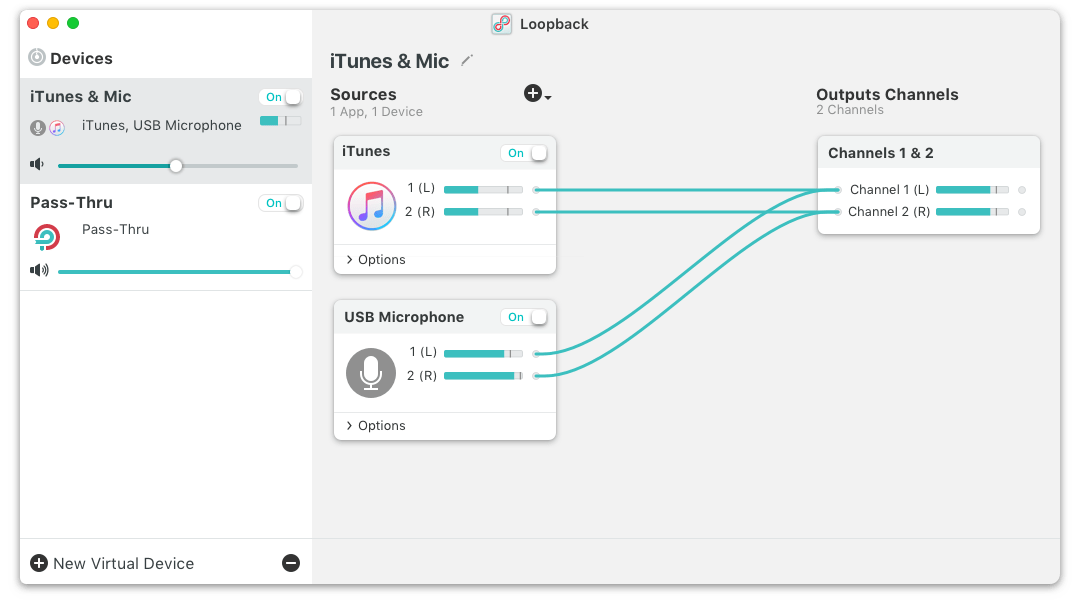Click the plus icon for New Virtual Device
The width and height of the screenshot is (1080, 600).
39,563
